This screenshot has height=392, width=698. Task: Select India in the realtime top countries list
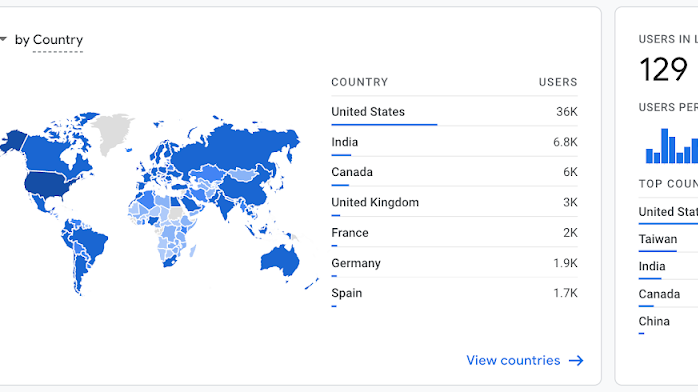(652, 267)
